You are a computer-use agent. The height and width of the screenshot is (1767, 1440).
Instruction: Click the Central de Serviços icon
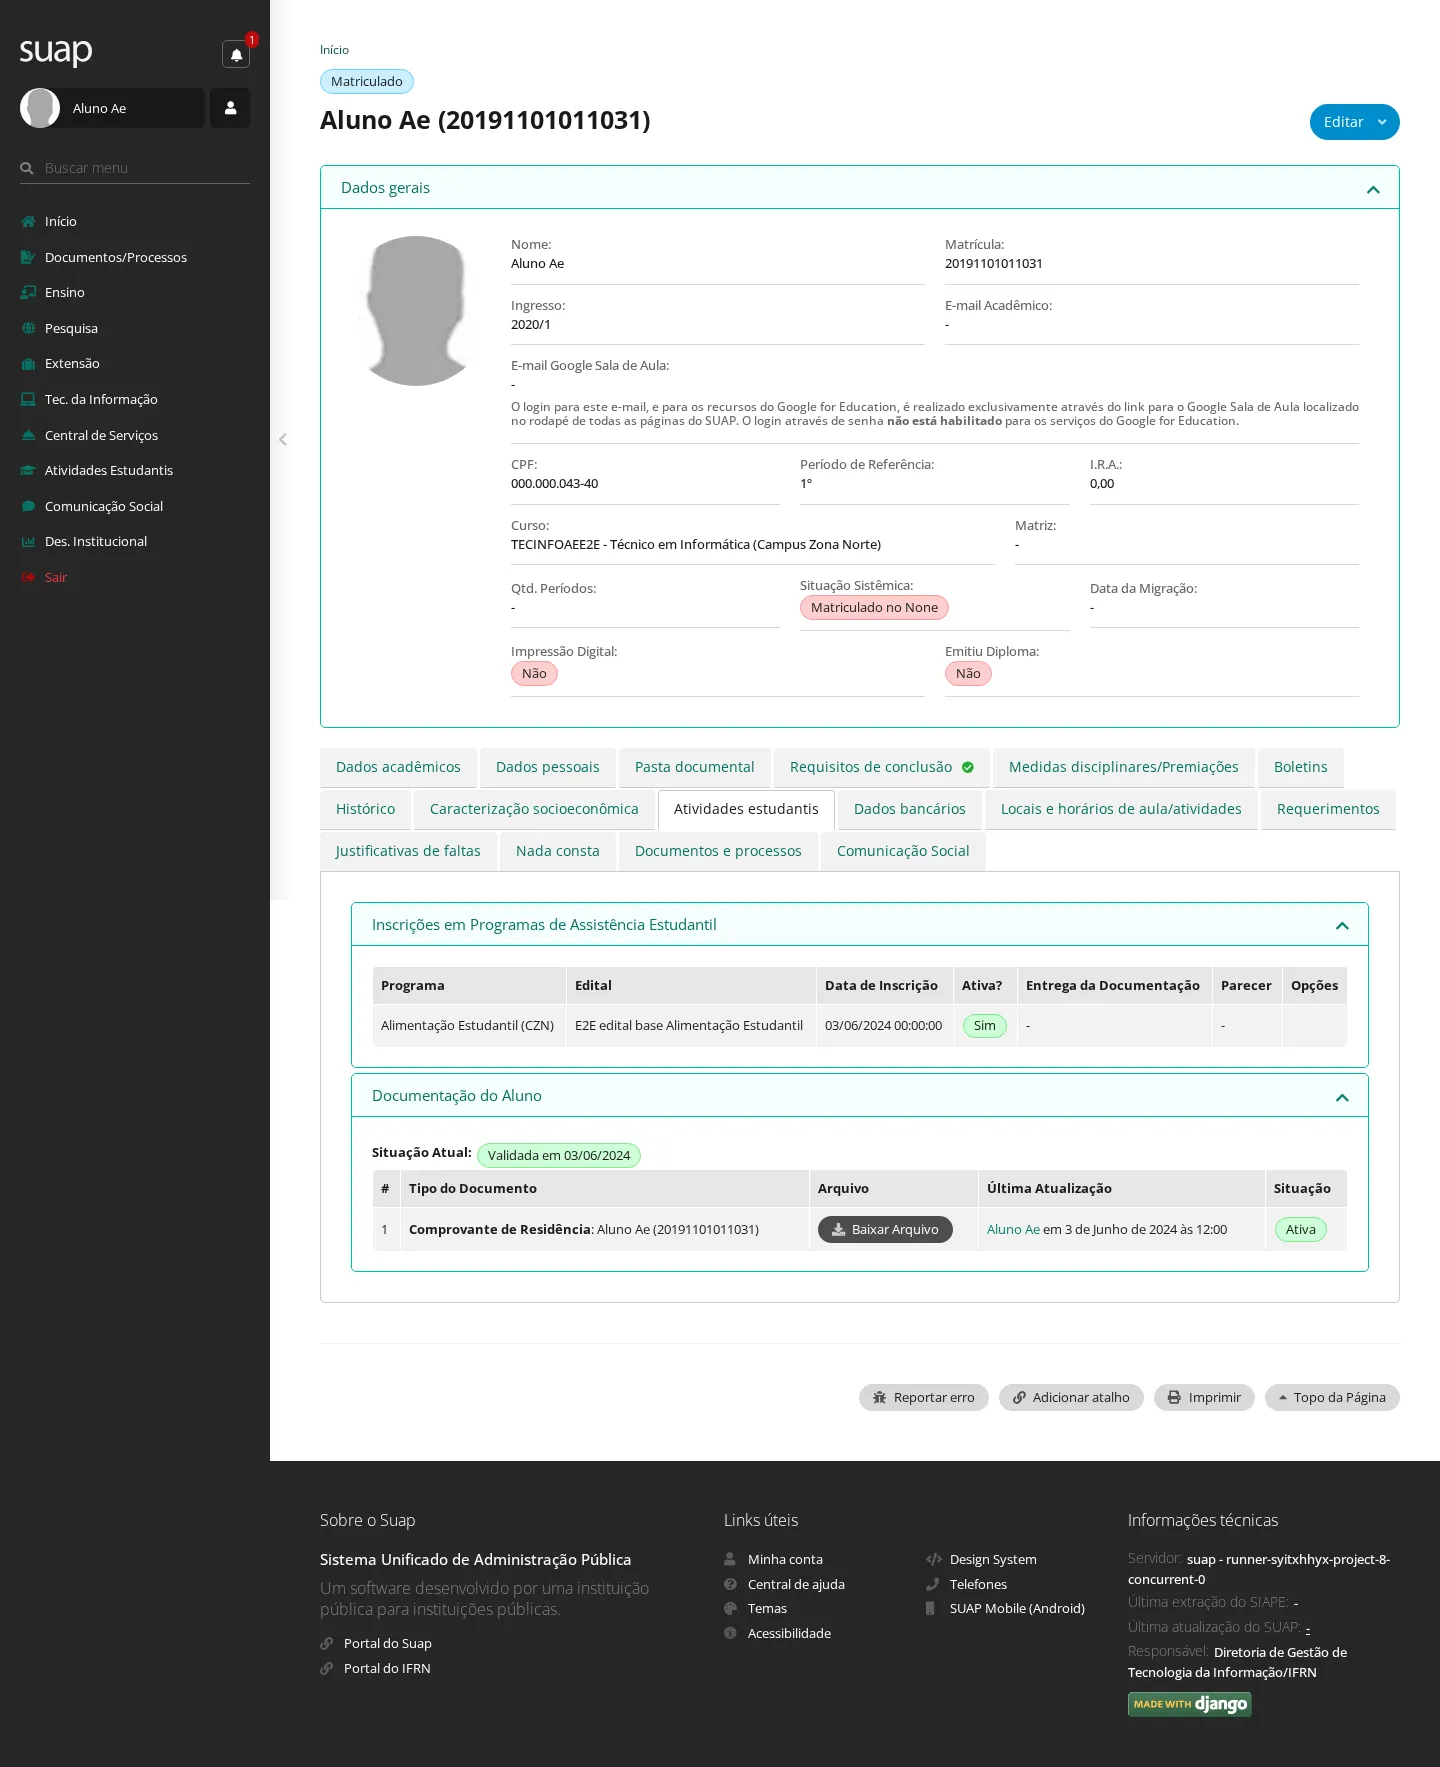pyautogui.click(x=28, y=436)
